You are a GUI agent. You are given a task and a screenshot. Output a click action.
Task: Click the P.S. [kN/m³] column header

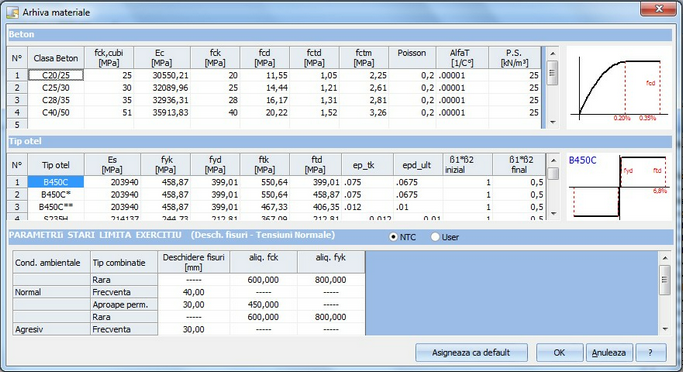click(x=514, y=58)
